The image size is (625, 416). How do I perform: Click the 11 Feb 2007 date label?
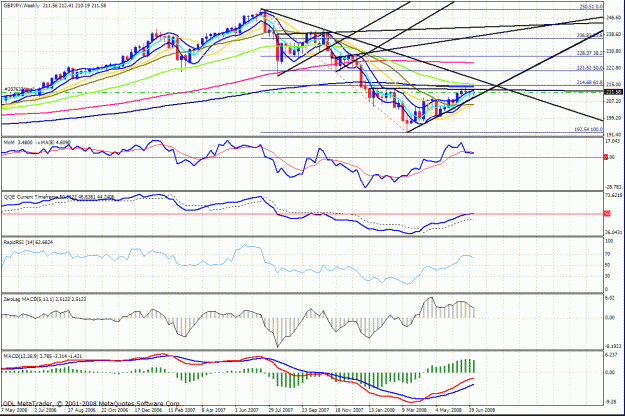point(181,410)
